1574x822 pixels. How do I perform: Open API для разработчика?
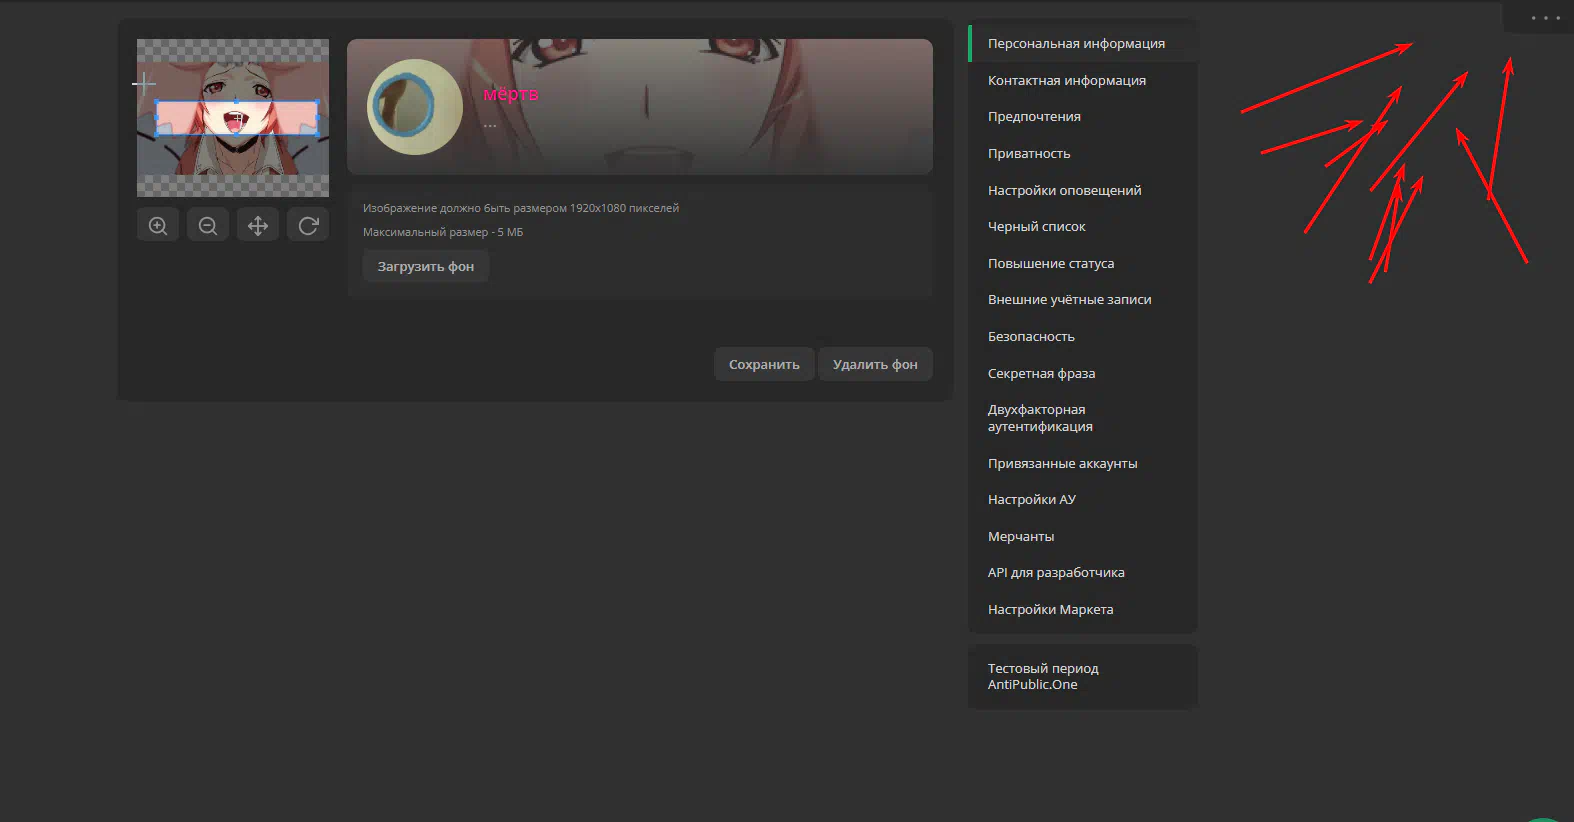pyautogui.click(x=1083, y=573)
